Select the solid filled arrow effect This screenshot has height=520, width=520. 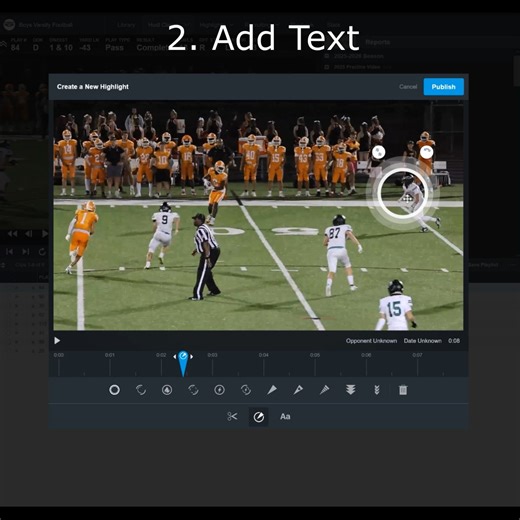point(272,390)
